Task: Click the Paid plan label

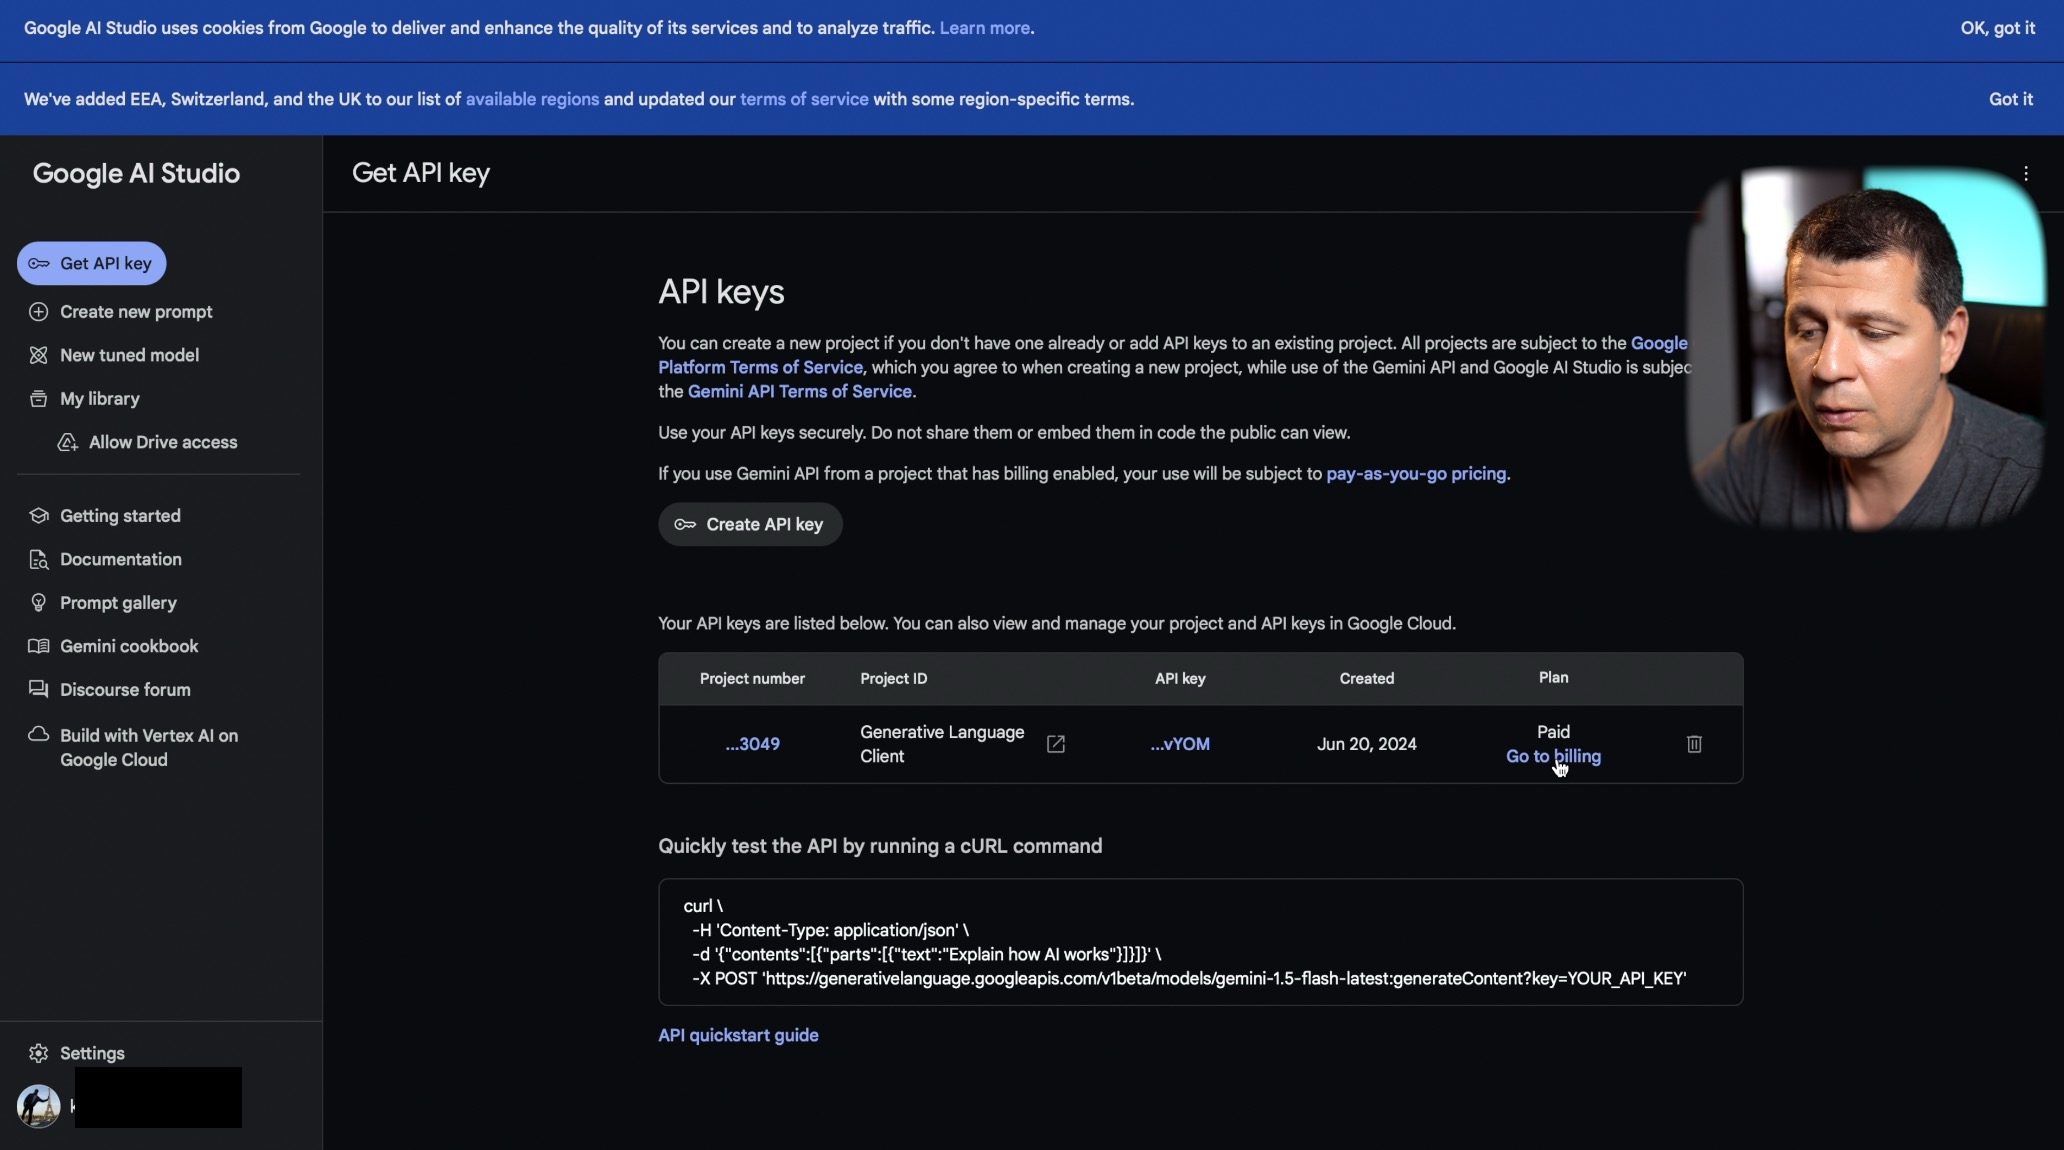Action: click(x=1553, y=732)
